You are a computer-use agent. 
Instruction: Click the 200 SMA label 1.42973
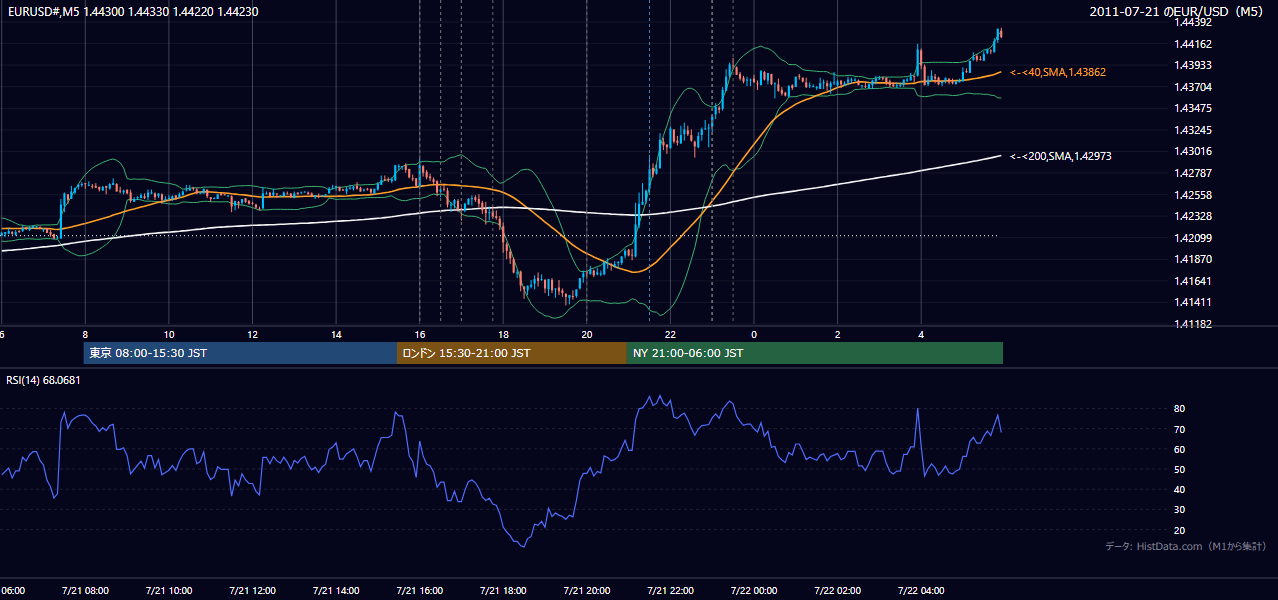coord(1061,156)
